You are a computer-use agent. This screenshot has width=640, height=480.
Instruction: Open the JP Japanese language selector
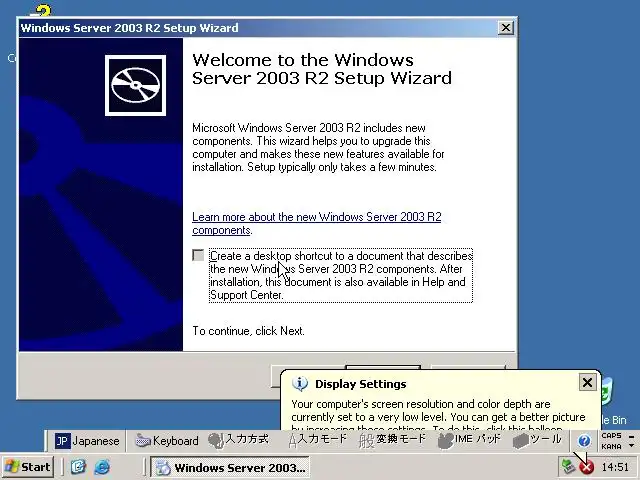point(87,441)
